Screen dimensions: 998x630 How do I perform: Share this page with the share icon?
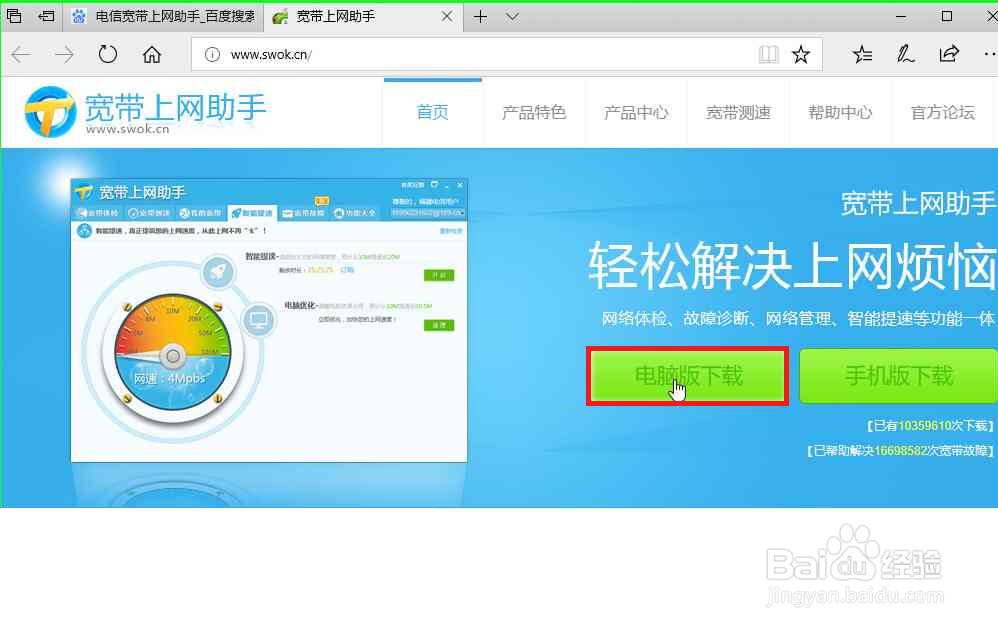pos(948,55)
